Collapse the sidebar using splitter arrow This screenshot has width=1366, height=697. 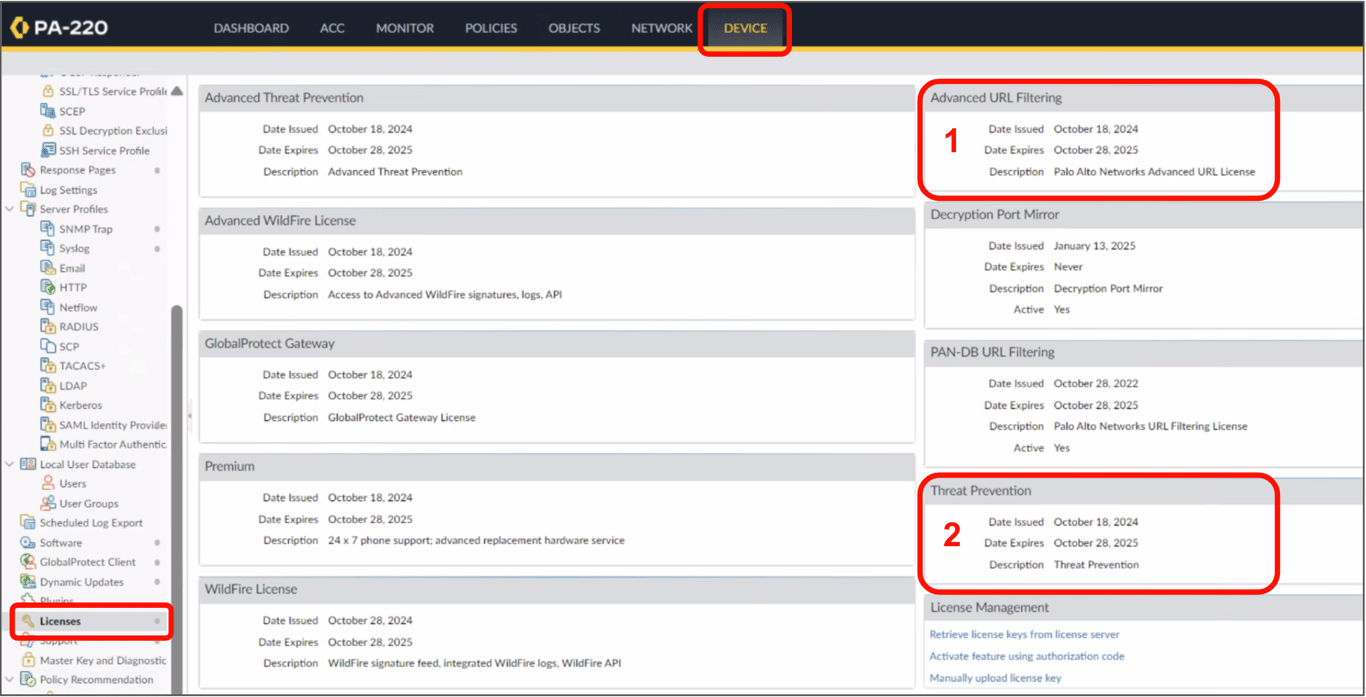pos(190,416)
